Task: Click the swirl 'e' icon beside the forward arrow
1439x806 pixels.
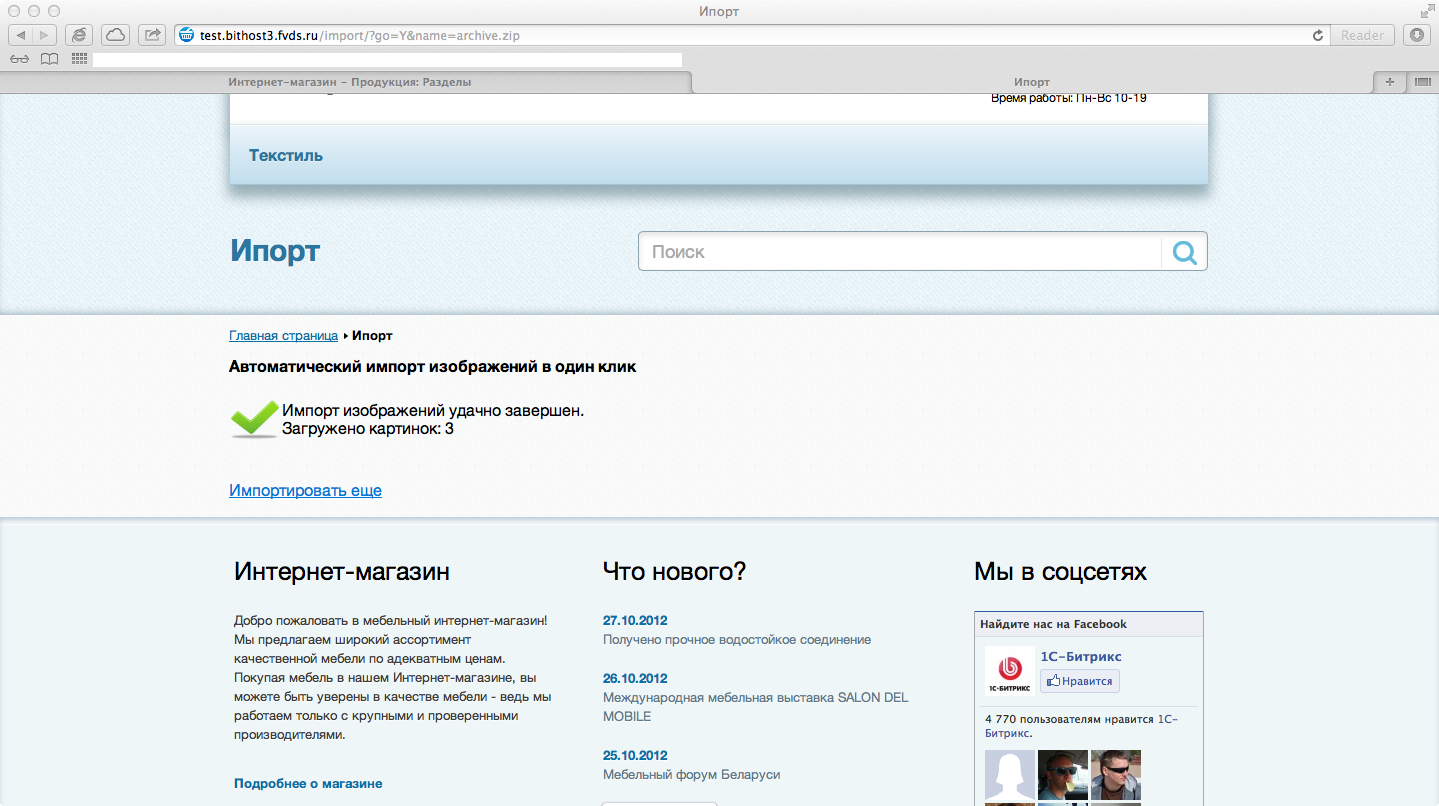Action: [x=78, y=34]
